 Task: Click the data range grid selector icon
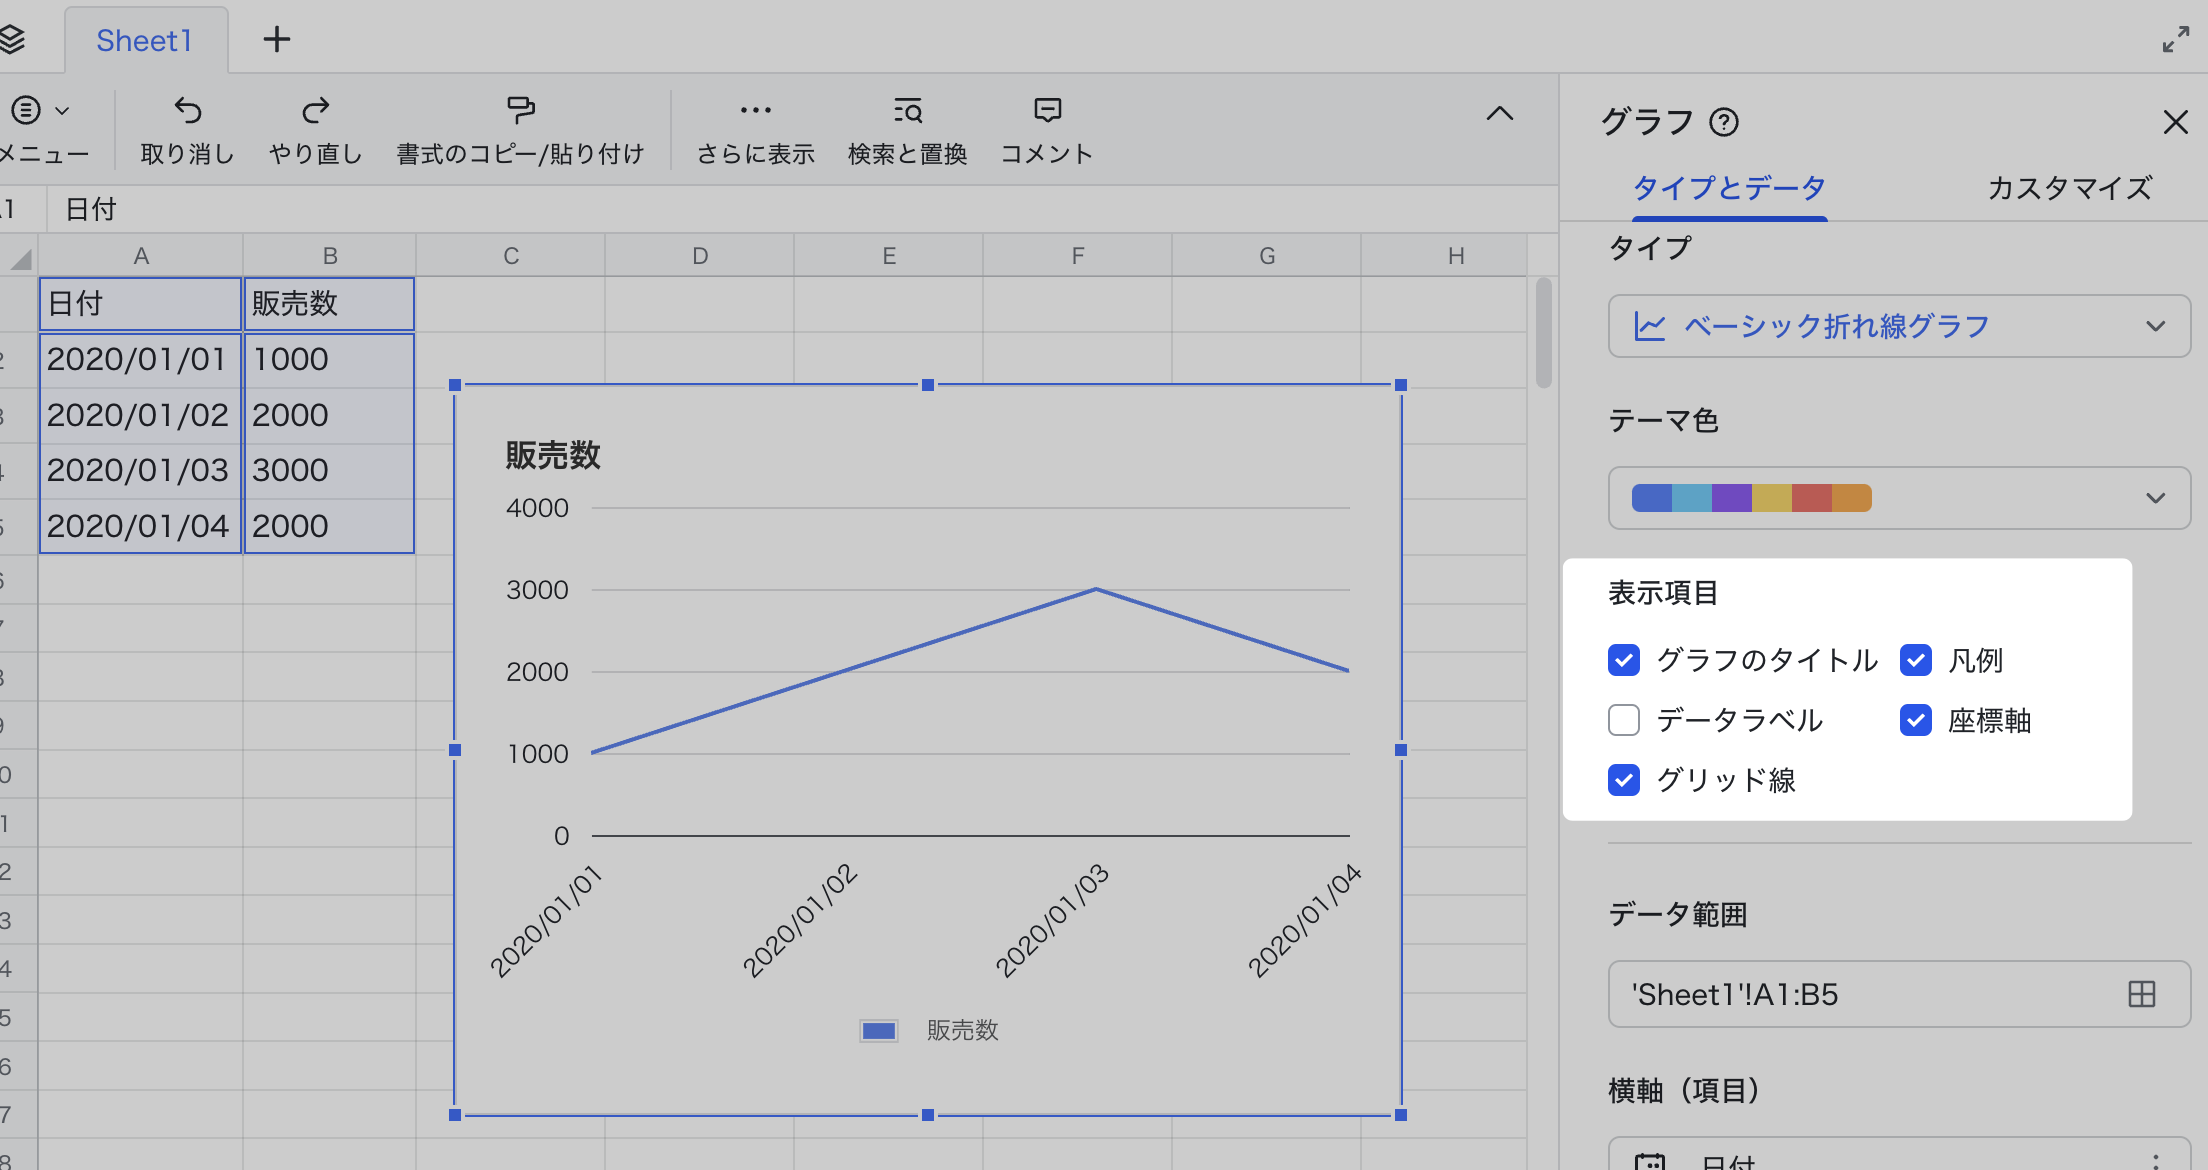coord(2141,994)
